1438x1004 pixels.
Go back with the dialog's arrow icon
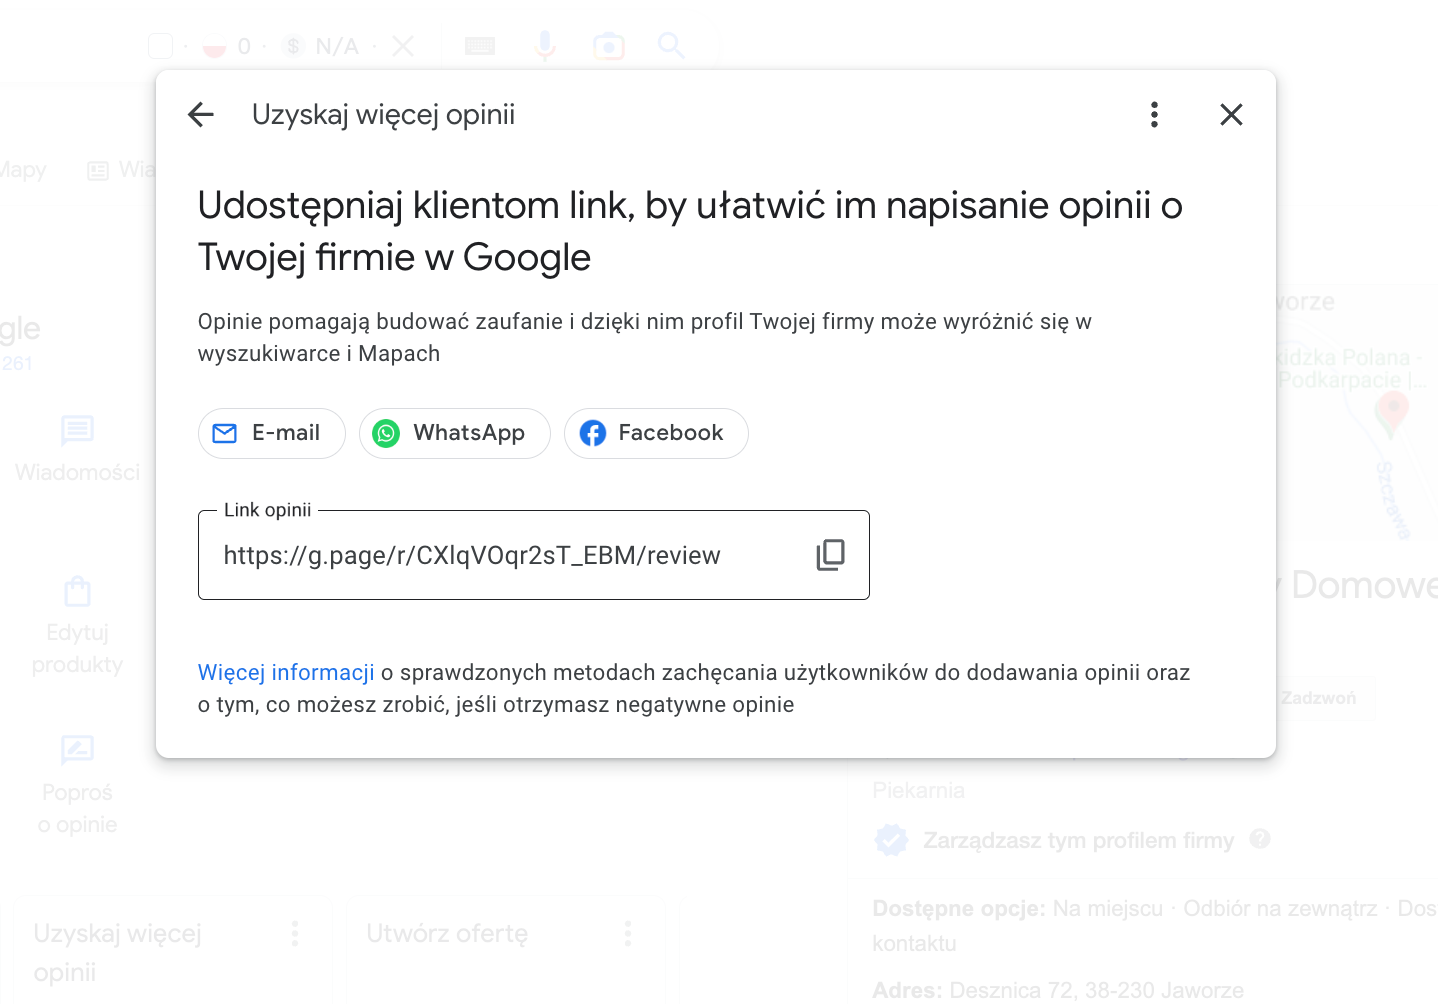200,114
